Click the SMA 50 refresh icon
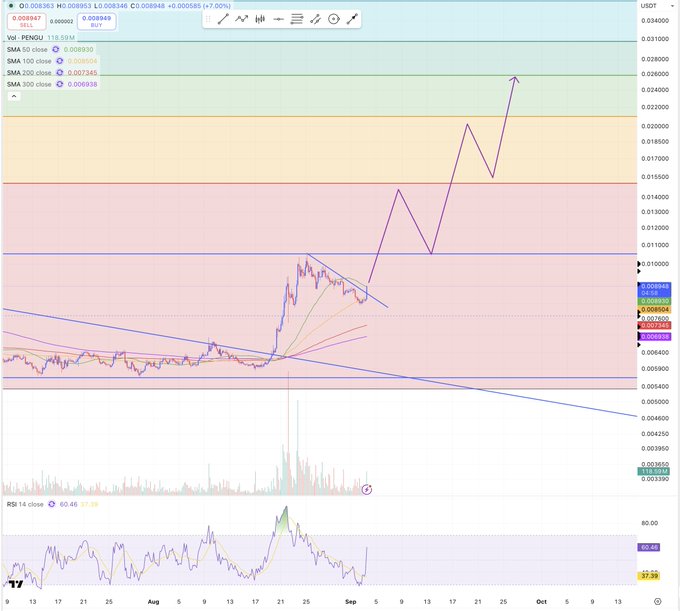 click(x=56, y=49)
